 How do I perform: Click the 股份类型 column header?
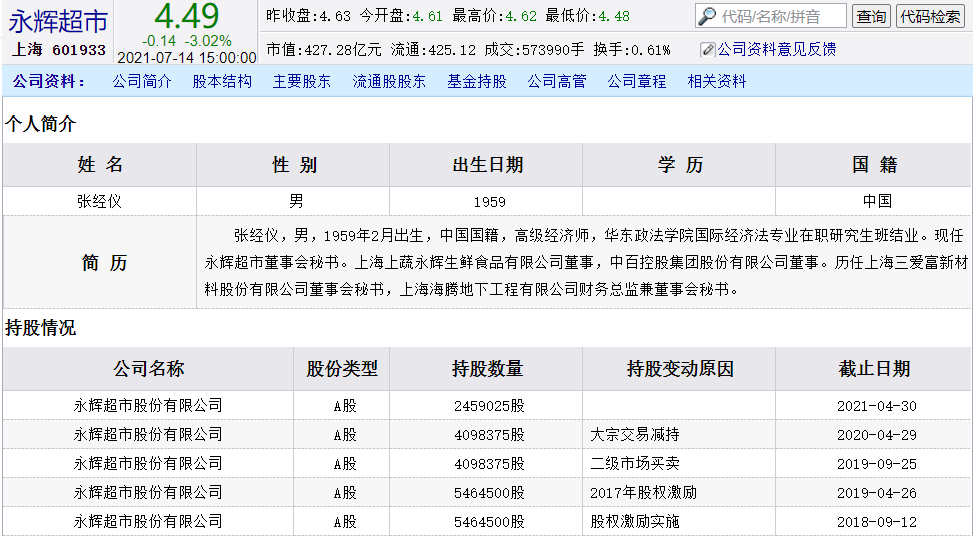pos(342,369)
